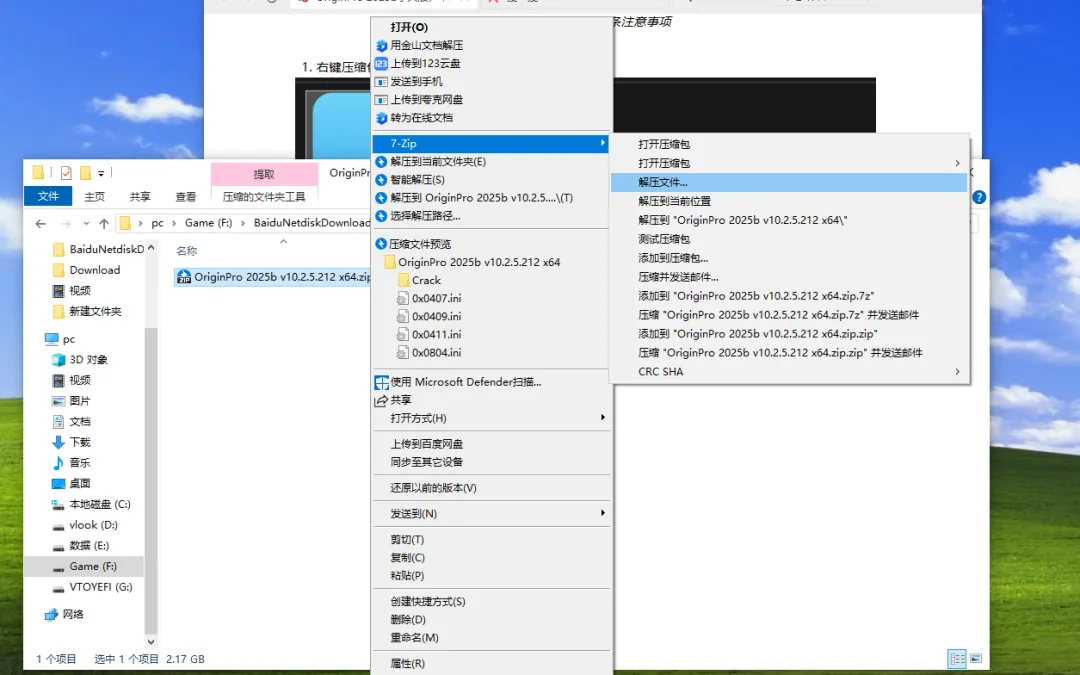Choose 压缩并发送邮件...

pyautogui.click(x=789, y=277)
